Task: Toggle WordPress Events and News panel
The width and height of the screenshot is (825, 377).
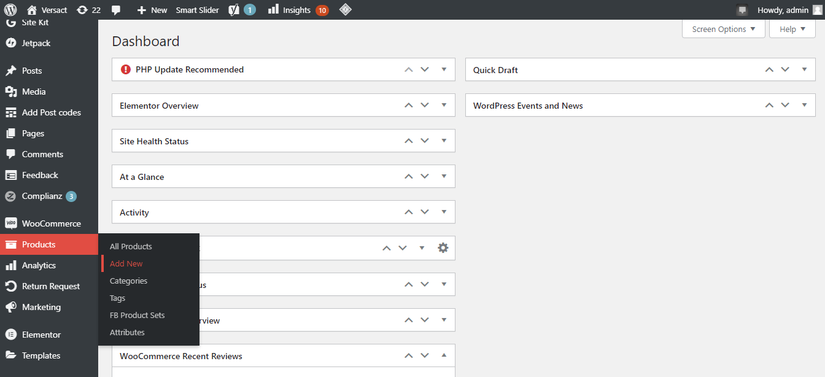Action: pyautogui.click(x=804, y=105)
